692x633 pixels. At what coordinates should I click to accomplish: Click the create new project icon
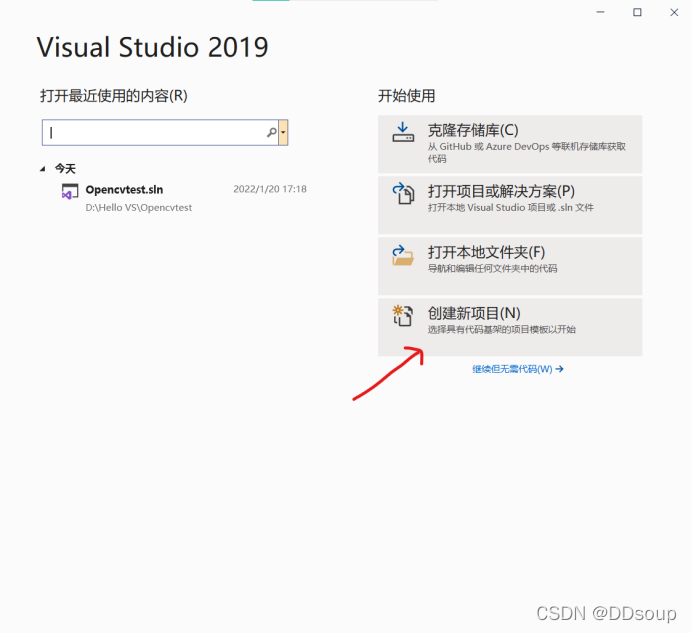coord(402,316)
